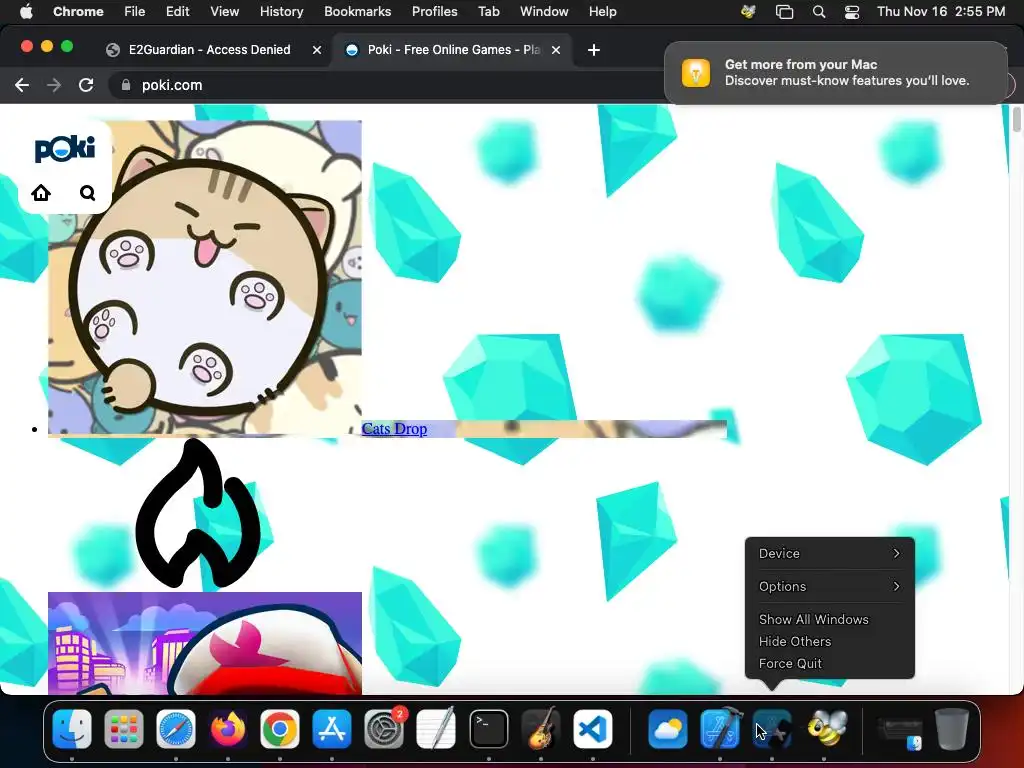Open Weather app from the Dock
This screenshot has height=768, width=1024.
(x=667, y=729)
